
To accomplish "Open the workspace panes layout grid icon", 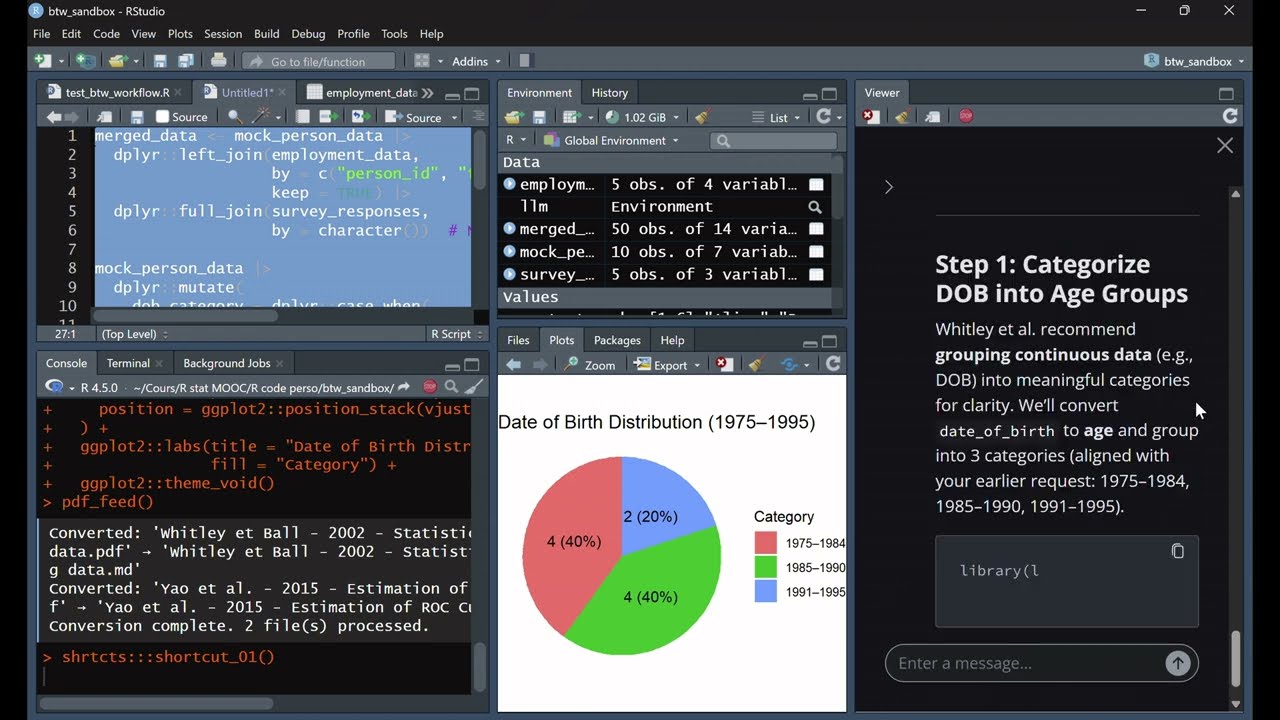I will (422, 61).
